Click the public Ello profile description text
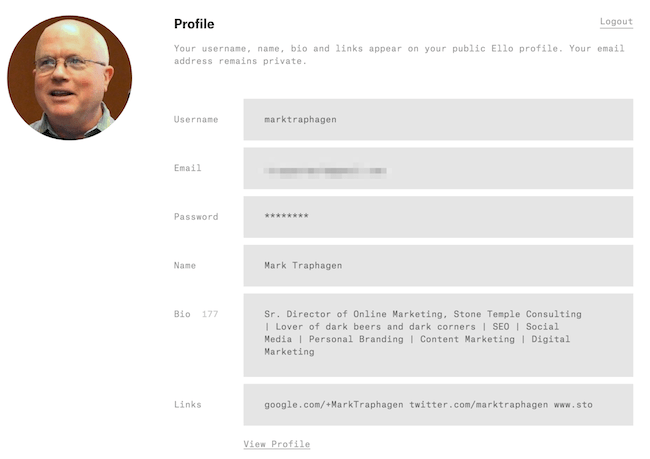Viewport: 650px width, 459px height. [x=399, y=55]
